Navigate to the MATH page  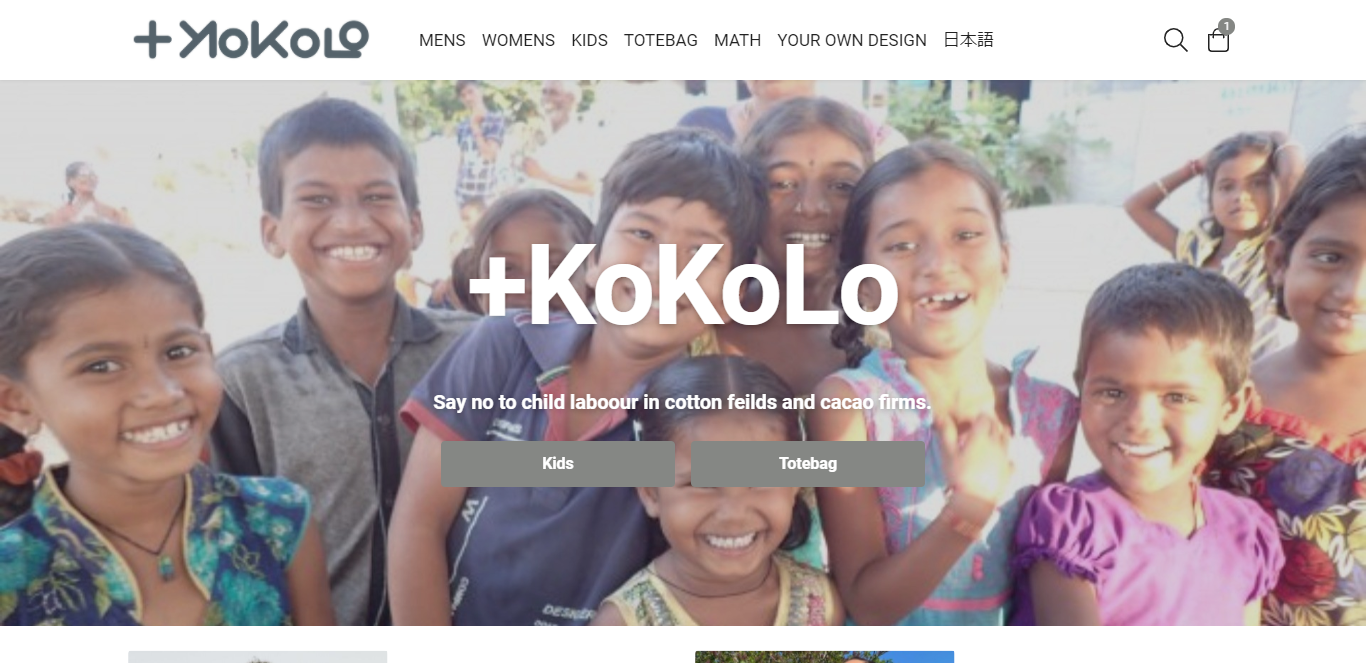click(737, 40)
